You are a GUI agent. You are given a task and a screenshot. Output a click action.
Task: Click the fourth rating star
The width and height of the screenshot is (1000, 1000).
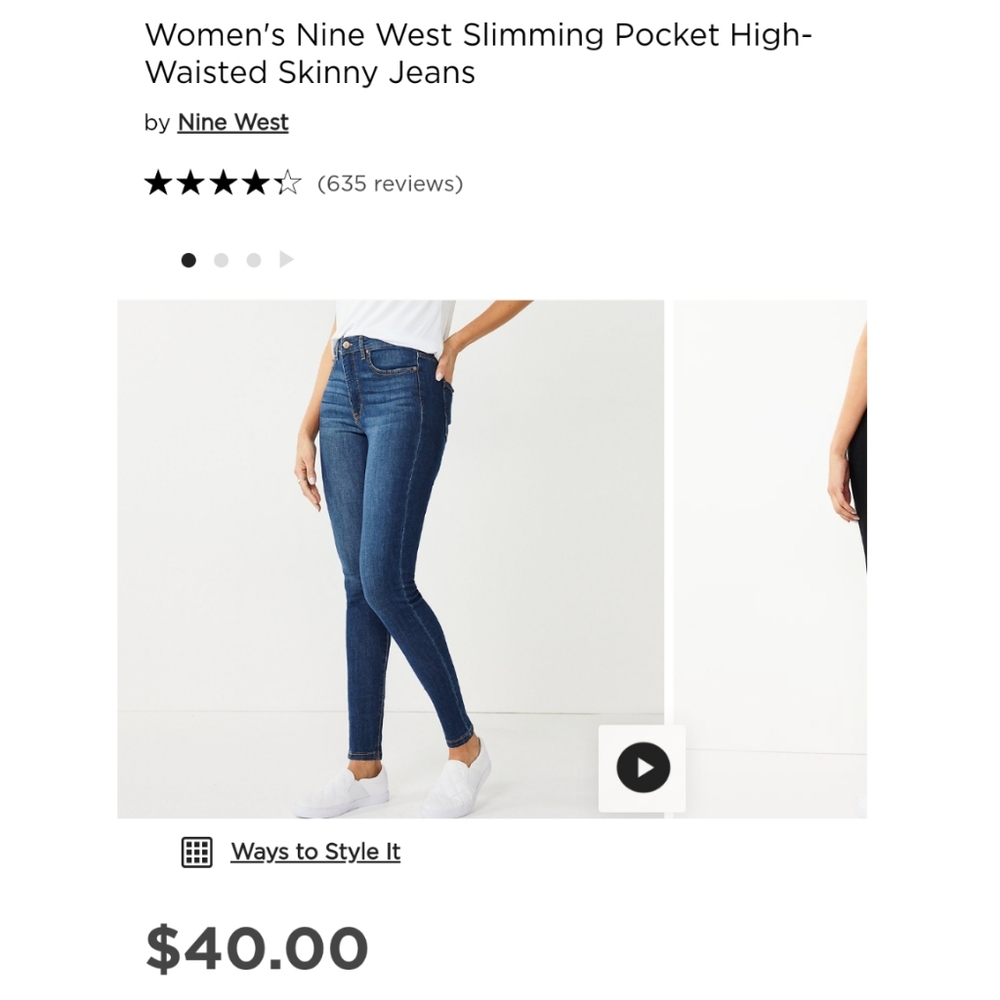[257, 182]
